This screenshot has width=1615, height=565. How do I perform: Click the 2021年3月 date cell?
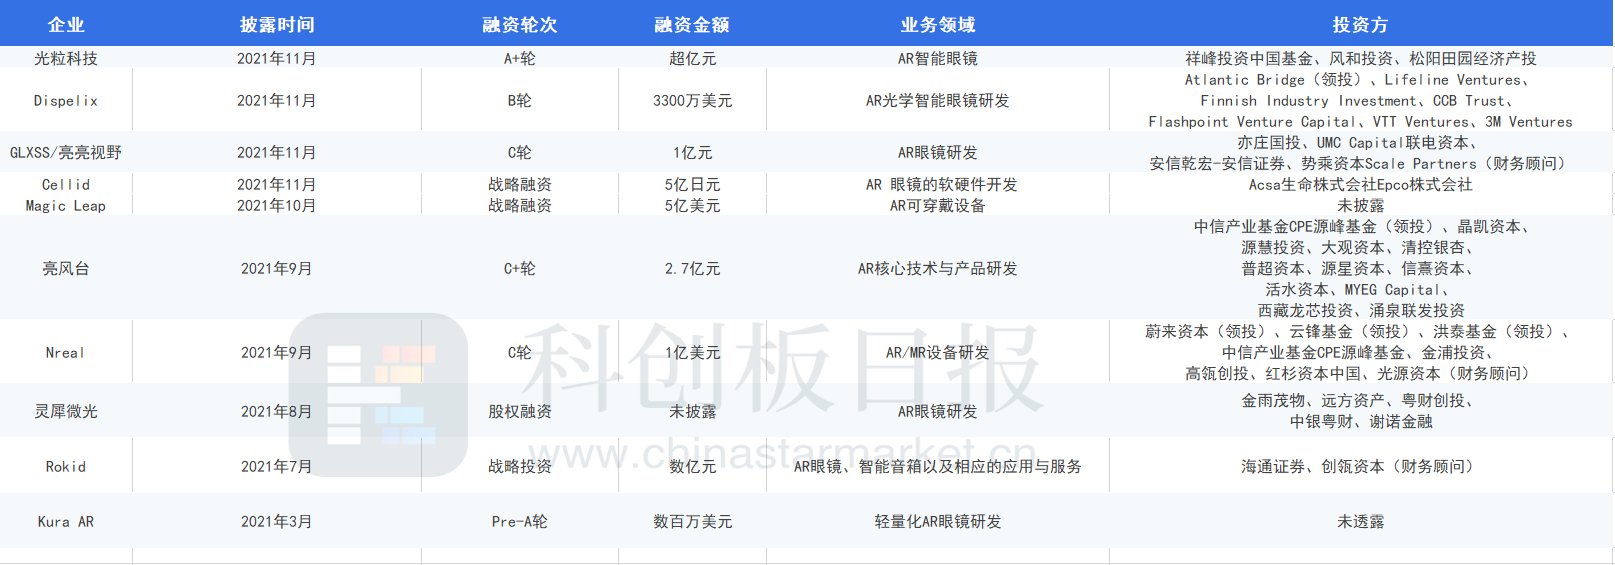(x=277, y=522)
